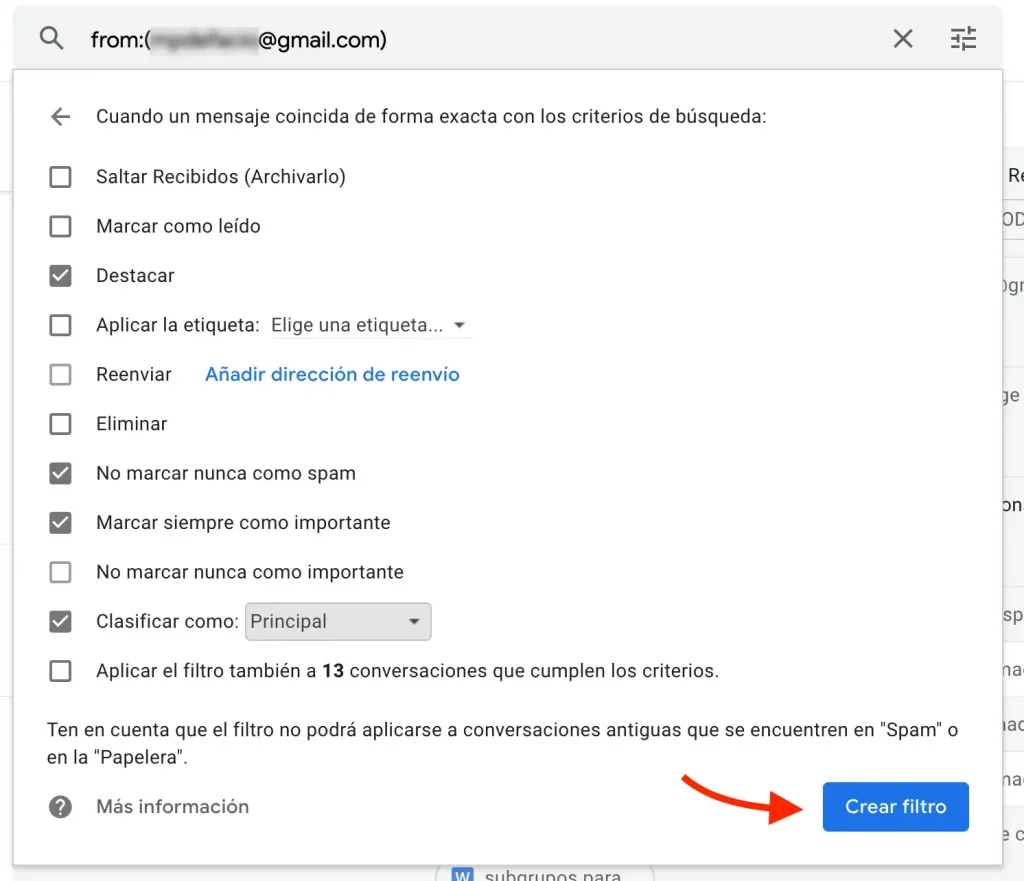
Task: Uncheck the Destacar checkbox
Action: tap(61, 276)
